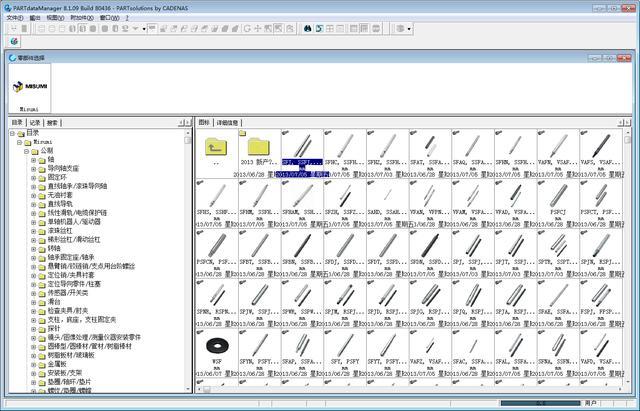
Task: Expand the 传感器/开关类 tree node
Action: (x=33, y=291)
